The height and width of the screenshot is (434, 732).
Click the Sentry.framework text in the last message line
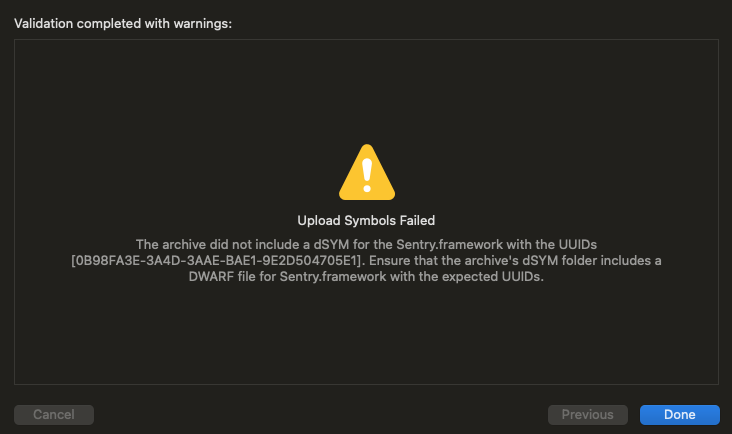tap(333, 277)
